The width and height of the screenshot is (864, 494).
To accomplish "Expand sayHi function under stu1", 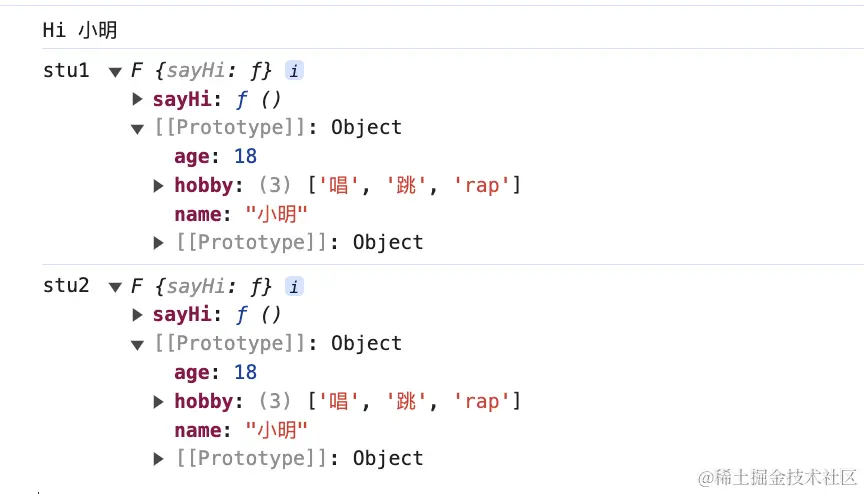I will click(138, 99).
